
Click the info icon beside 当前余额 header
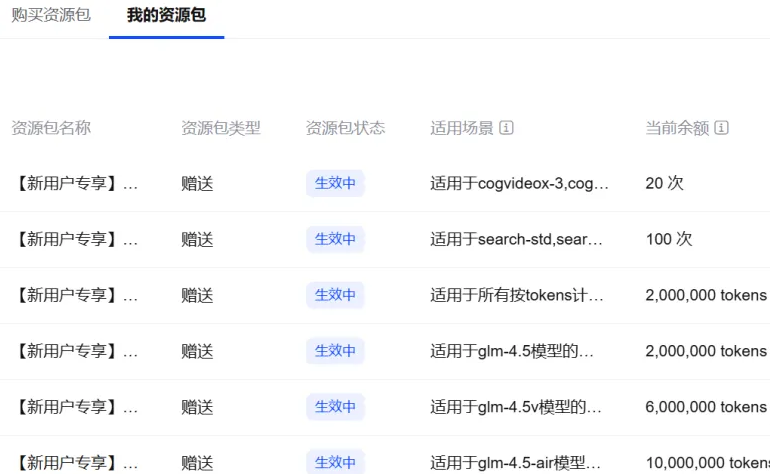coord(721,128)
